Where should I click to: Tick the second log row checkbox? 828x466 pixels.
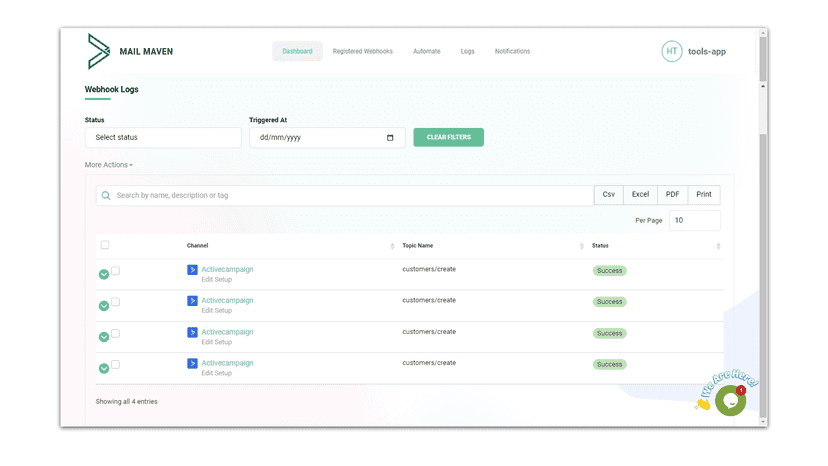click(116, 302)
